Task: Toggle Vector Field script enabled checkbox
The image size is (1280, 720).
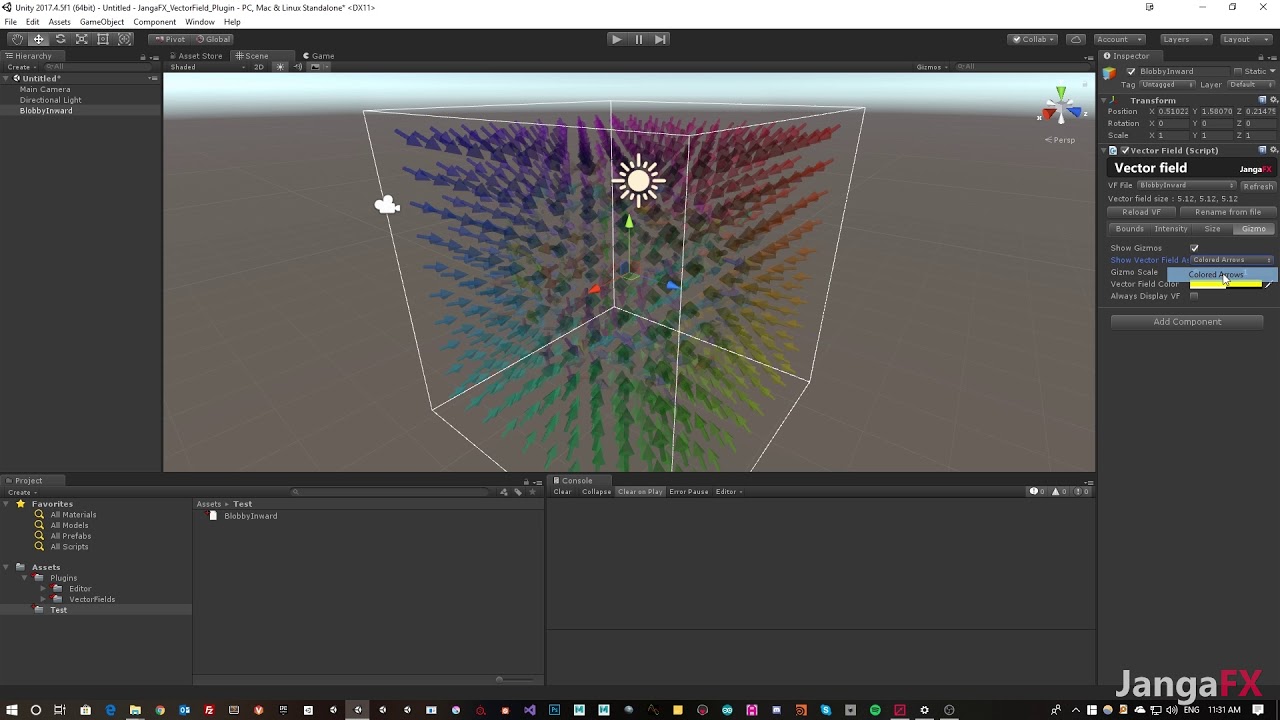Action: click(x=1123, y=150)
